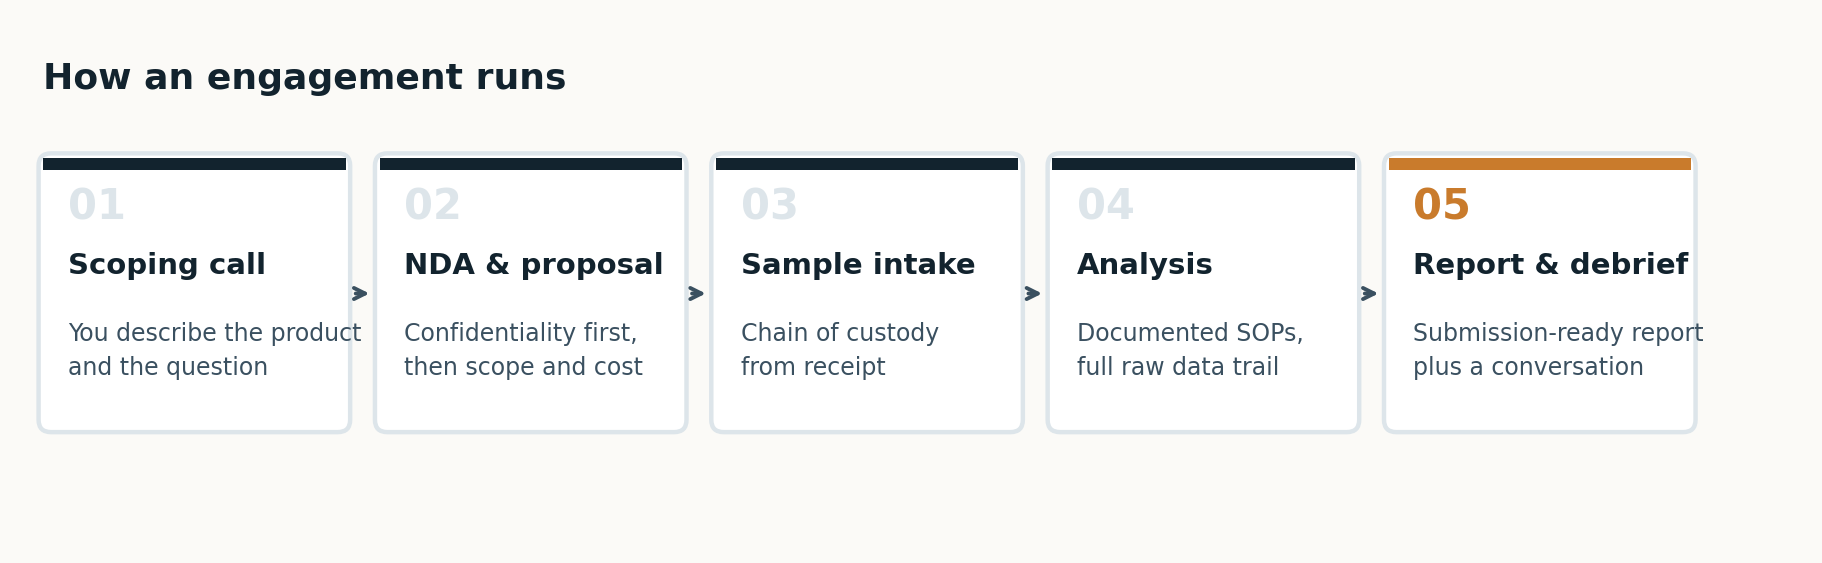The height and width of the screenshot is (563, 1822).
Task: Select the Sample intake heading
Action: [858, 265]
